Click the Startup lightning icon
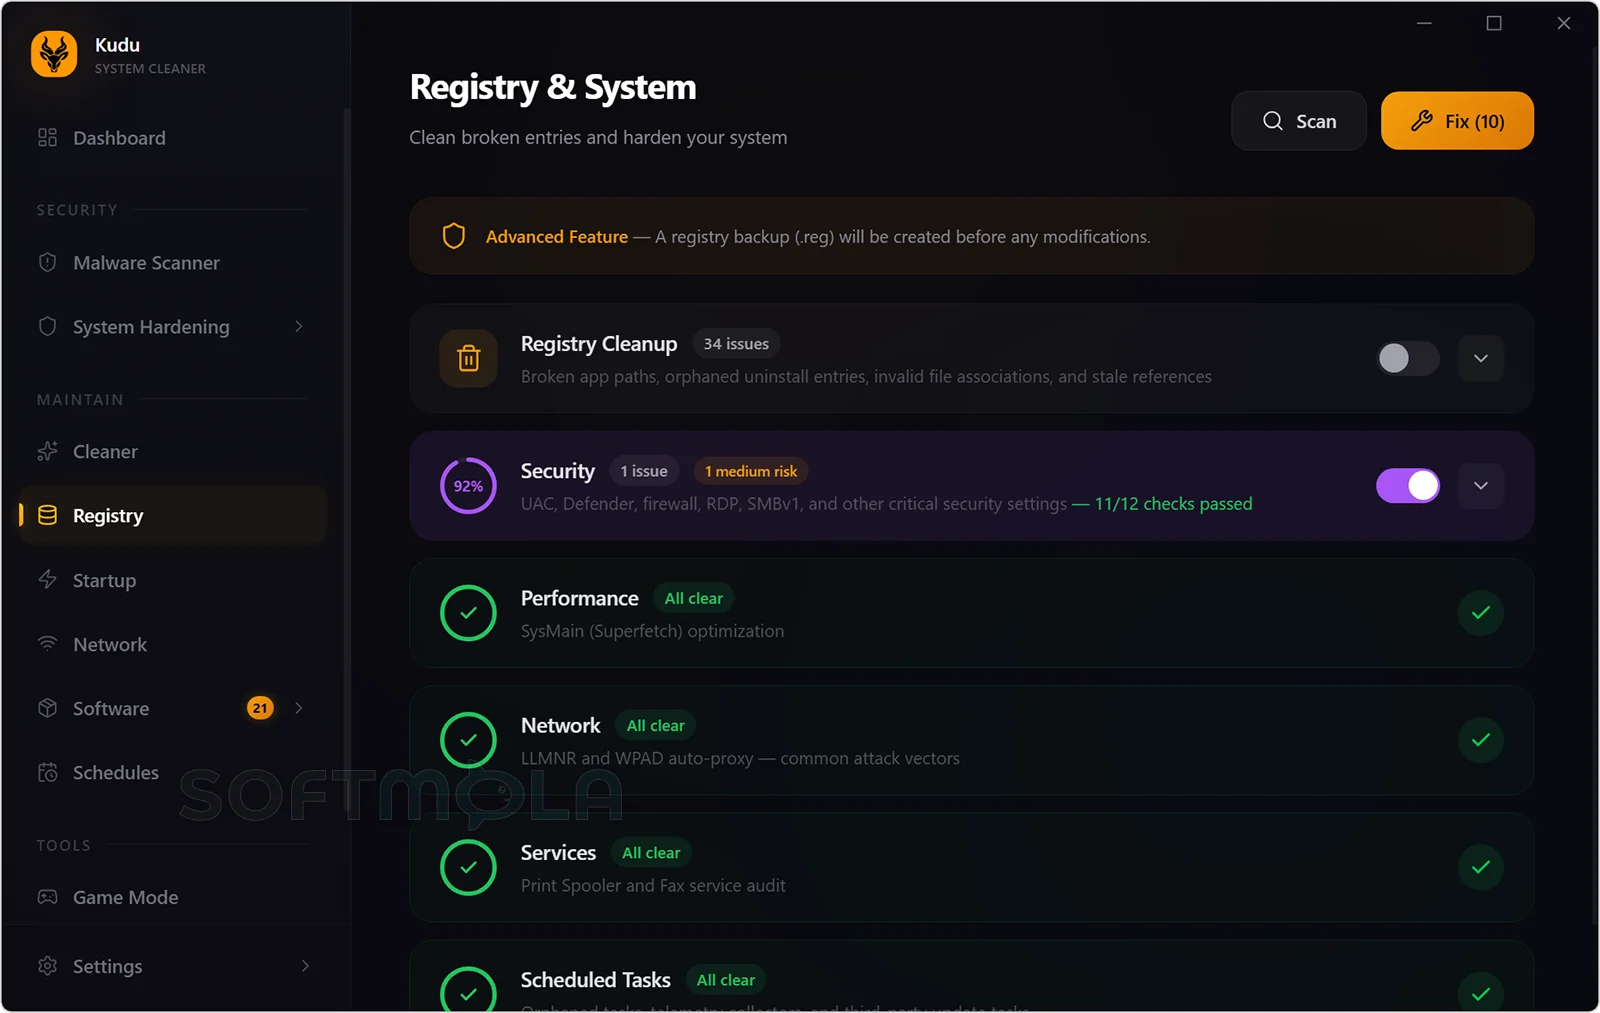The width and height of the screenshot is (1600, 1013). click(47, 580)
